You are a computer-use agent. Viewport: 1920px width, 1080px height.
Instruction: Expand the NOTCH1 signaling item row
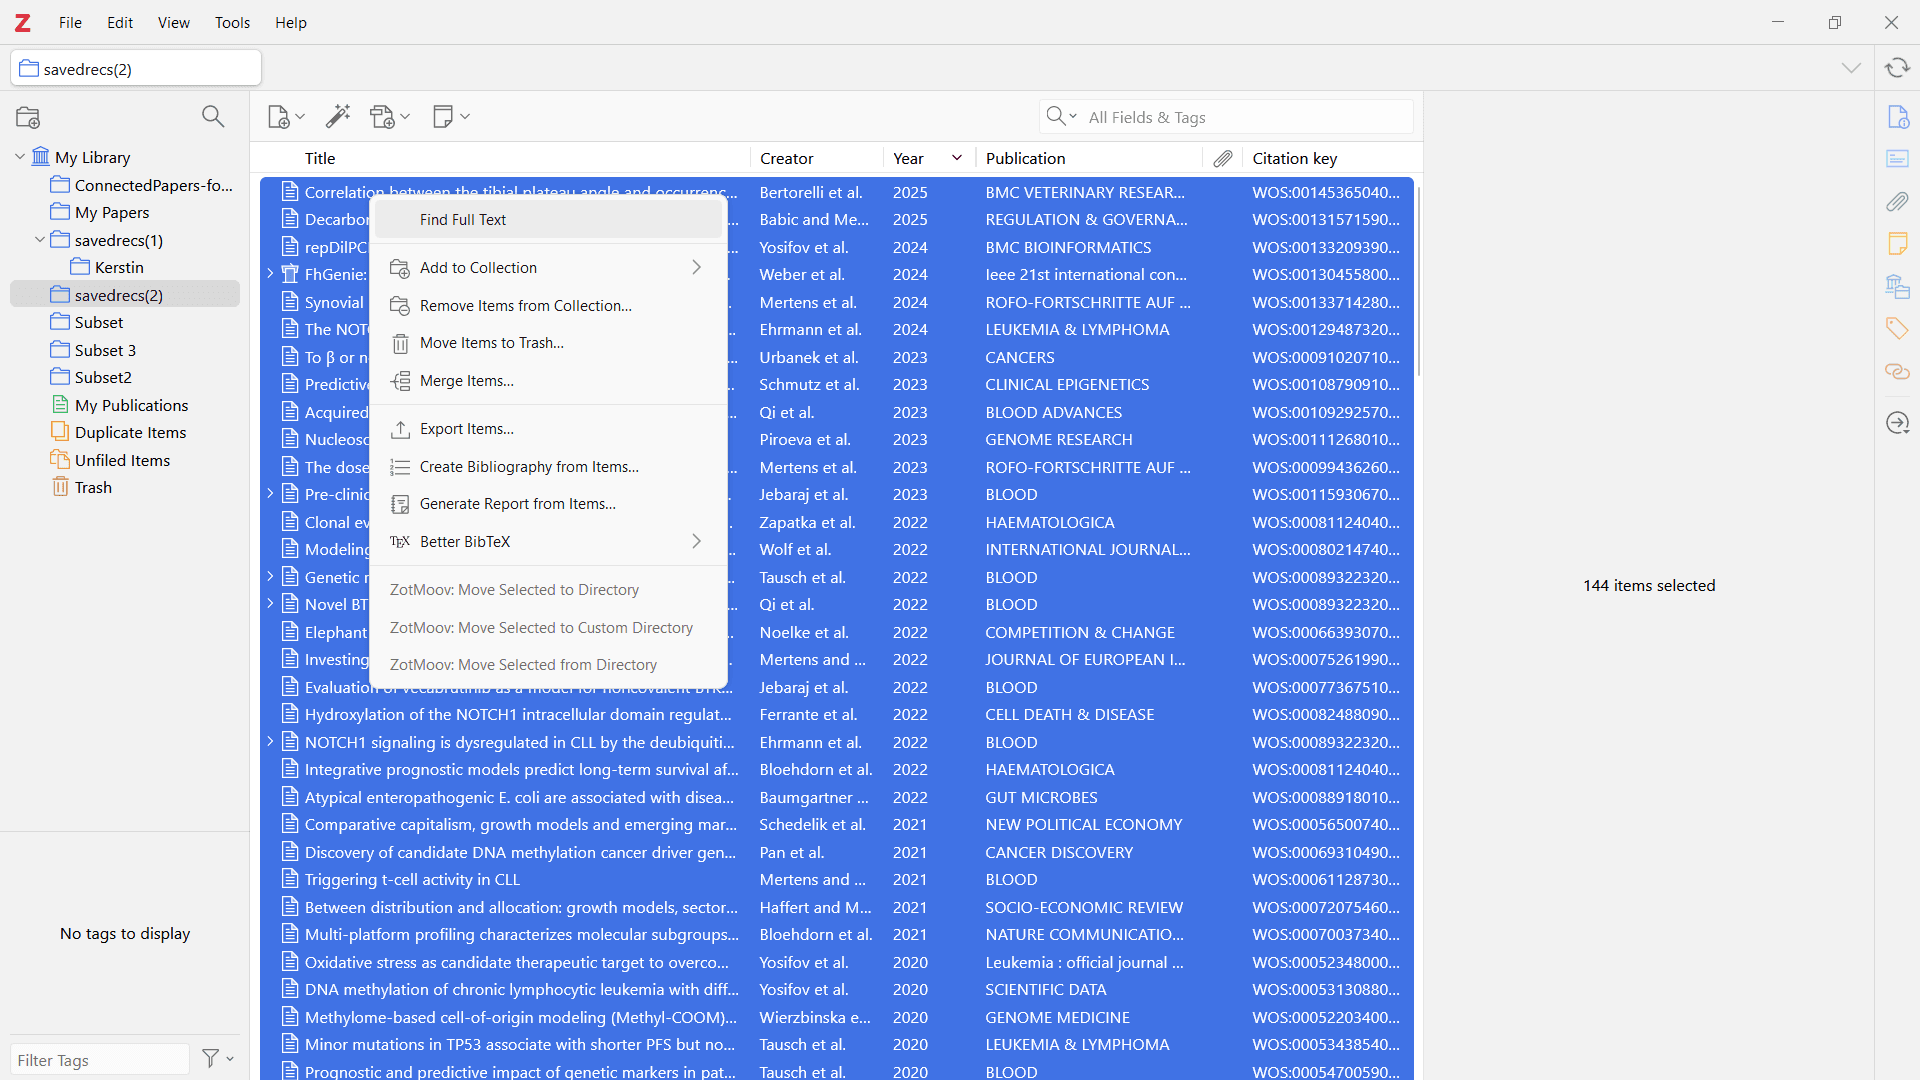(x=270, y=742)
